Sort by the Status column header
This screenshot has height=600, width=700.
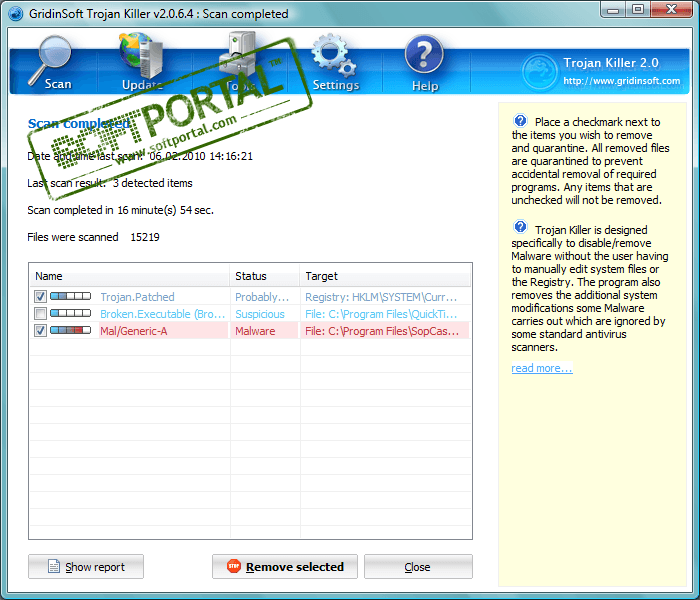(265, 276)
